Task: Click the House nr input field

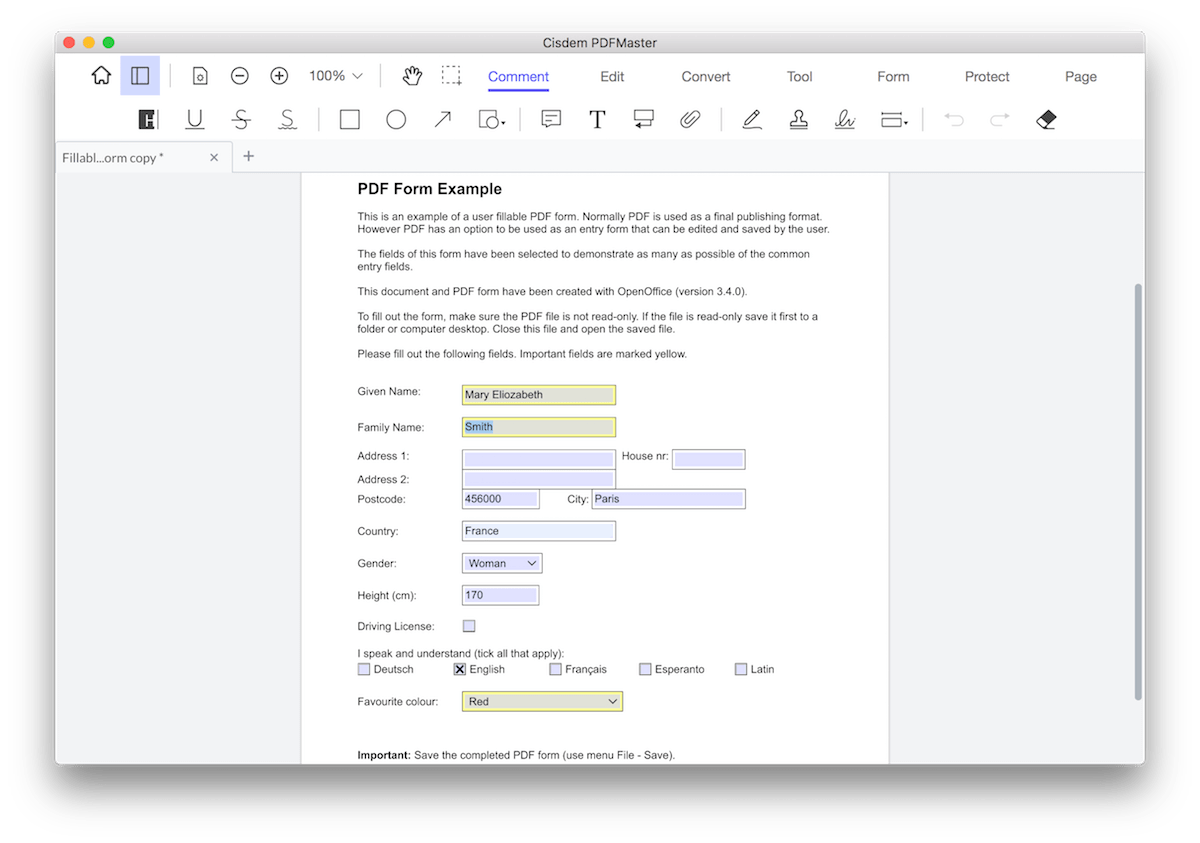Action: click(709, 459)
